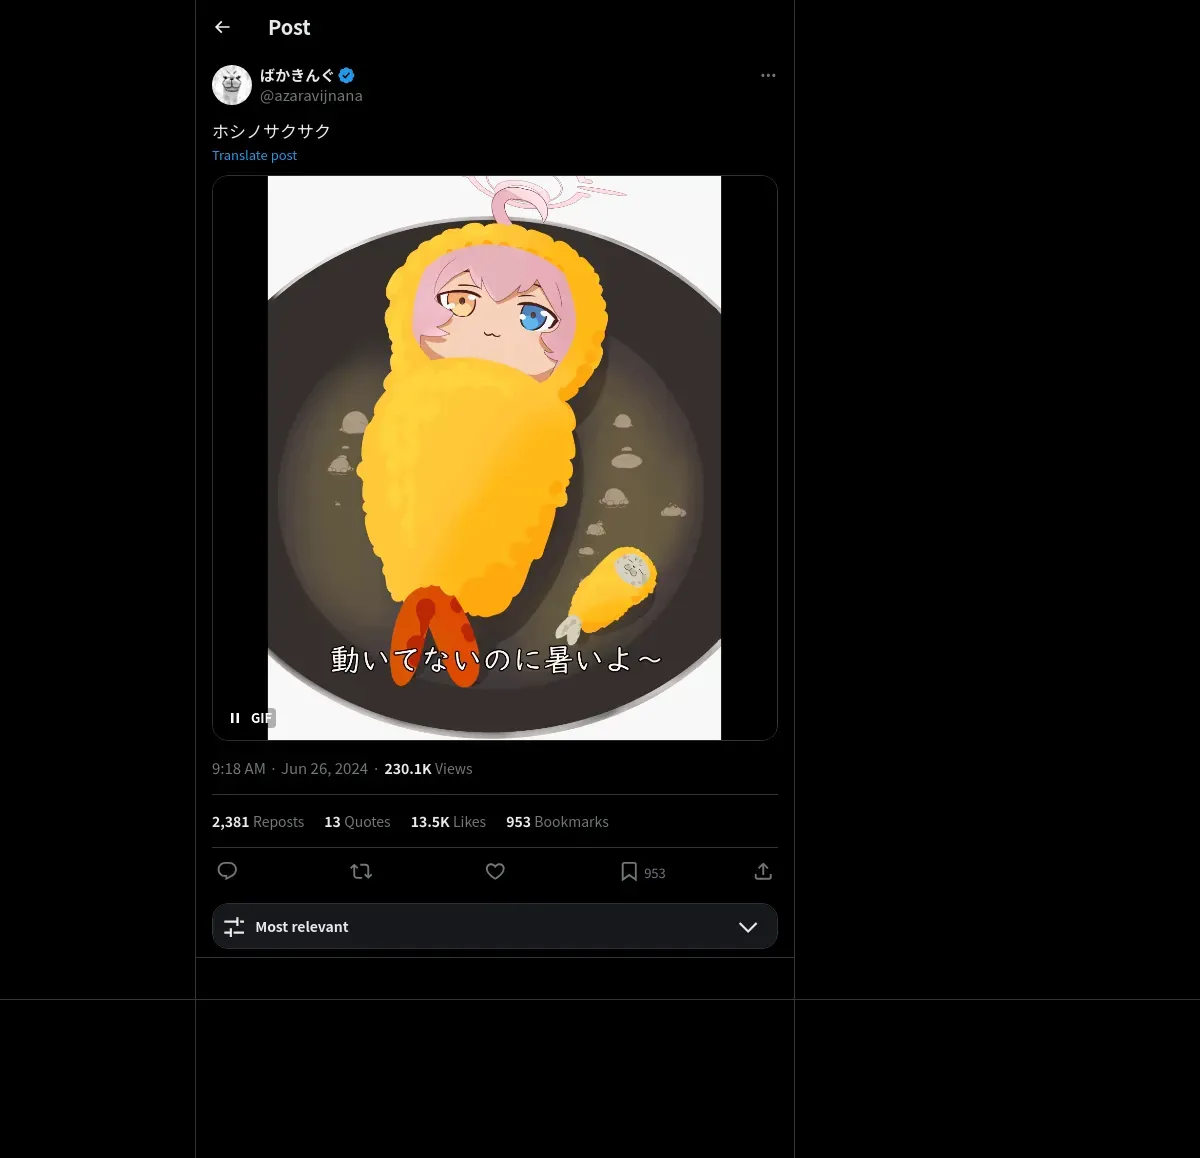View the 13.5K Likes list
The height and width of the screenshot is (1158, 1200).
coord(448,822)
